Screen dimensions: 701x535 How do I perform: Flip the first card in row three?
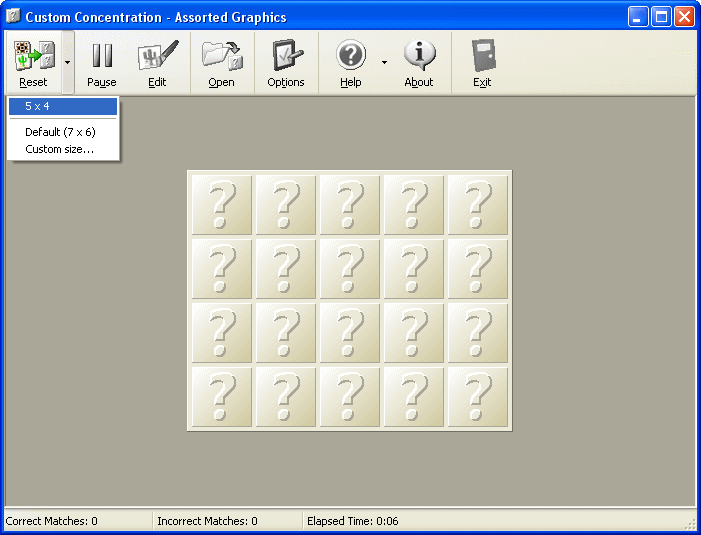pos(222,333)
